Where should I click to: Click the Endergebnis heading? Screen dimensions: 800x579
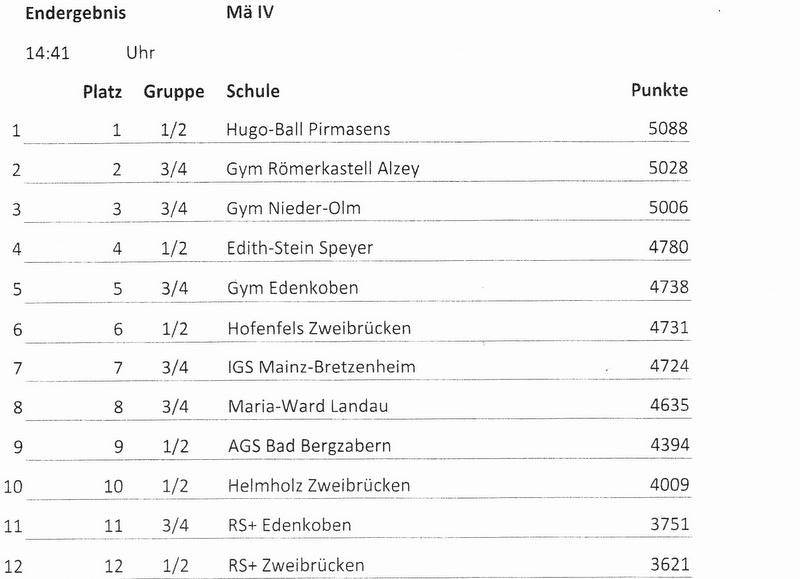[76, 13]
